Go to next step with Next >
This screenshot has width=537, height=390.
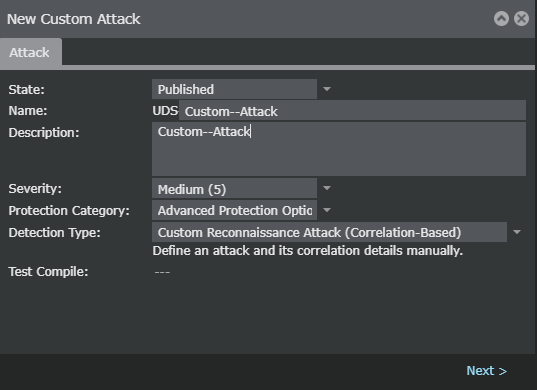[486, 371]
